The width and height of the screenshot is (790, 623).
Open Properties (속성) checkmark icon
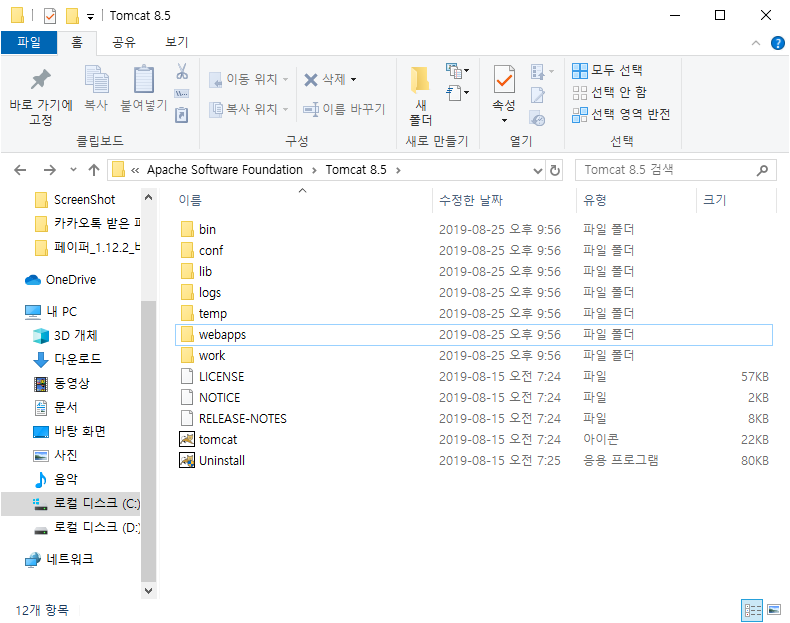[x=504, y=79]
